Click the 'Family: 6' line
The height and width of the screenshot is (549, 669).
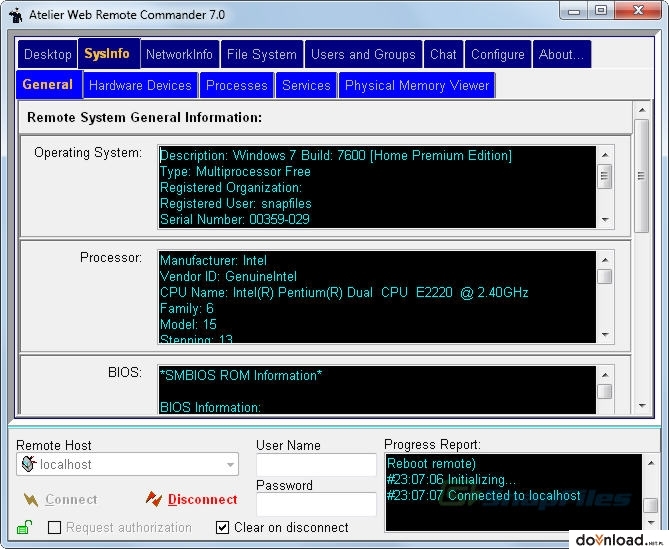(x=186, y=308)
